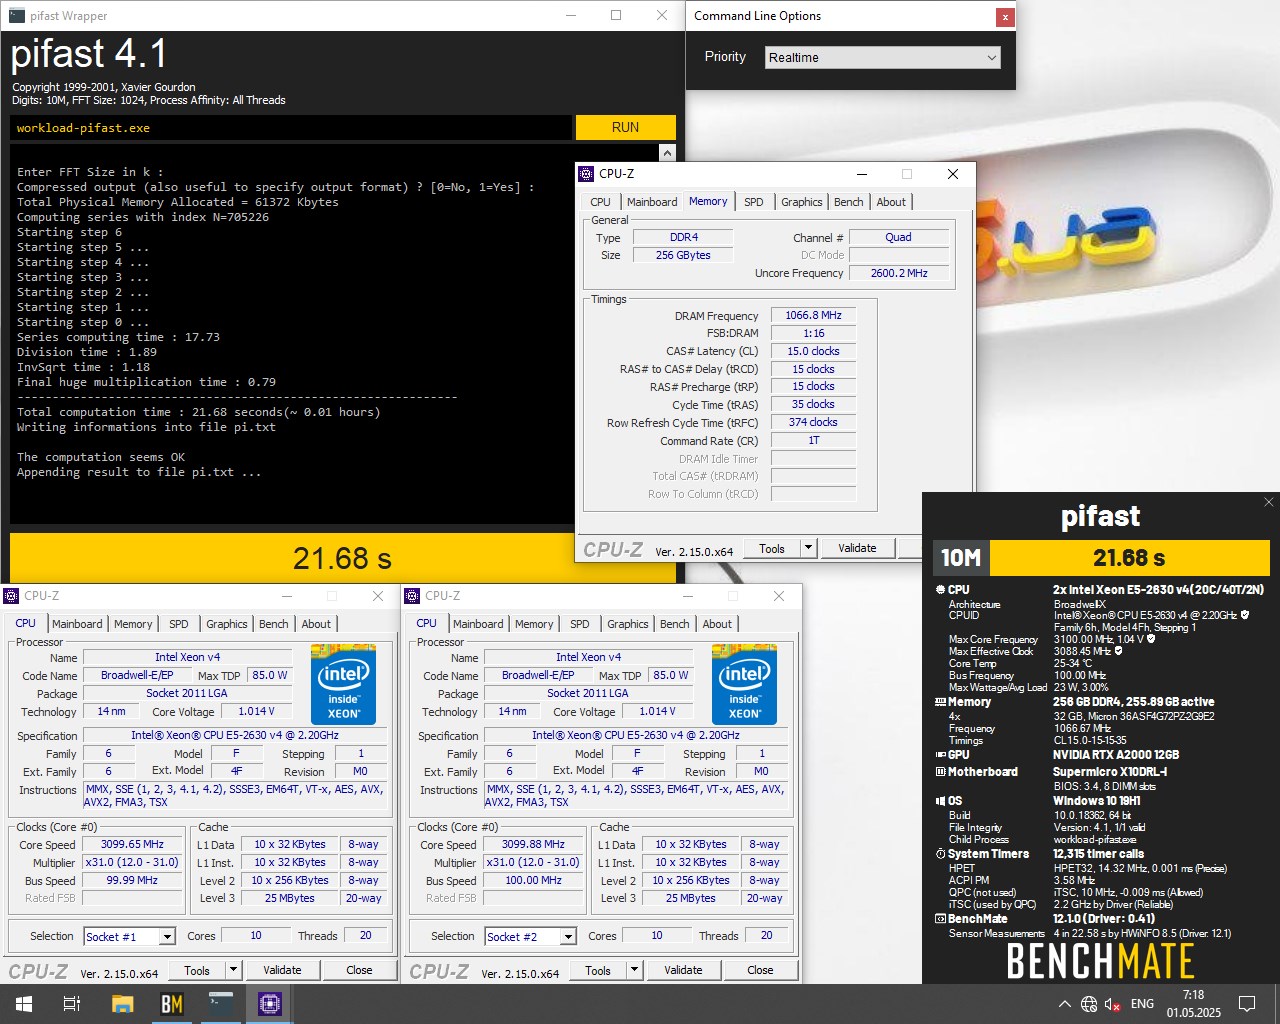The height and width of the screenshot is (1024, 1280).
Task: Click the pifast Wrapper title bar icon
Action: (x=16, y=15)
